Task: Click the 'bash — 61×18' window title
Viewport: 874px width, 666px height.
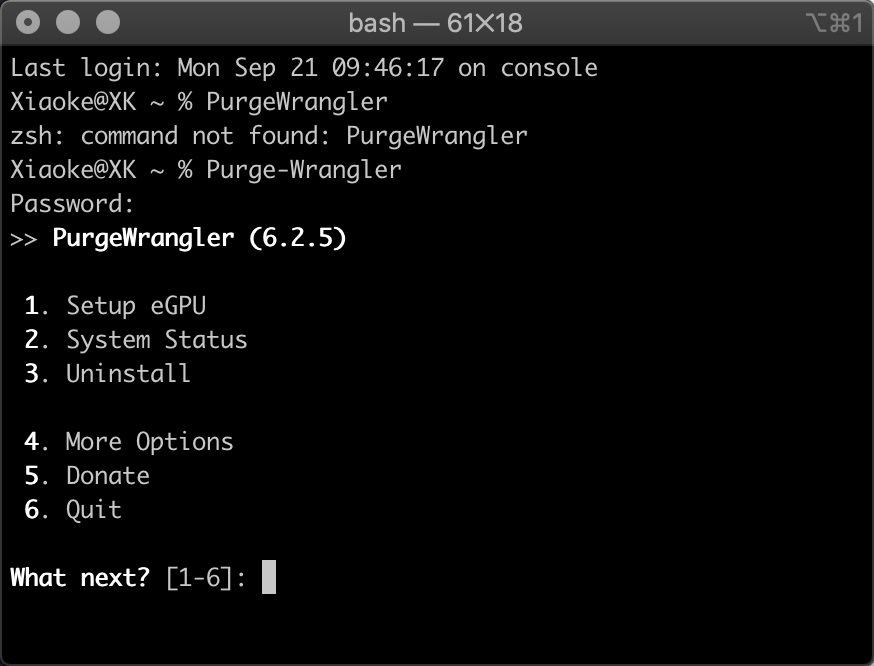Action: [x=435, y=22]
